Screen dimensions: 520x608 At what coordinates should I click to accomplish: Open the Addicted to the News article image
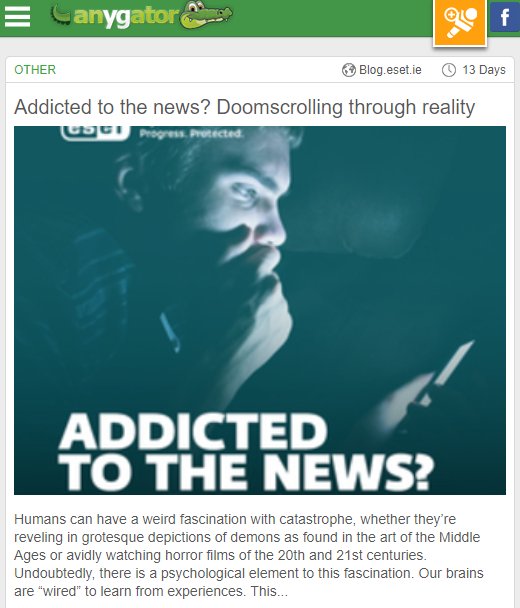[260, 310]
